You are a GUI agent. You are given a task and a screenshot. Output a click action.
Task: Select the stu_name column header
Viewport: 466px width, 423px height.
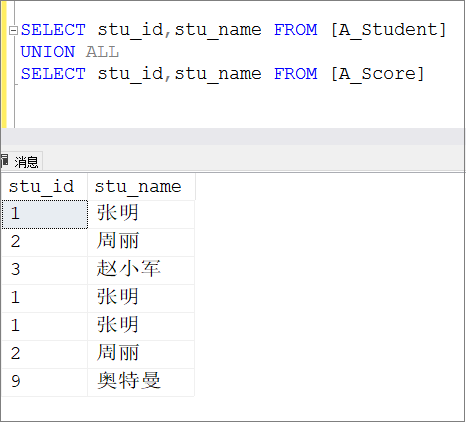(141, 187)
